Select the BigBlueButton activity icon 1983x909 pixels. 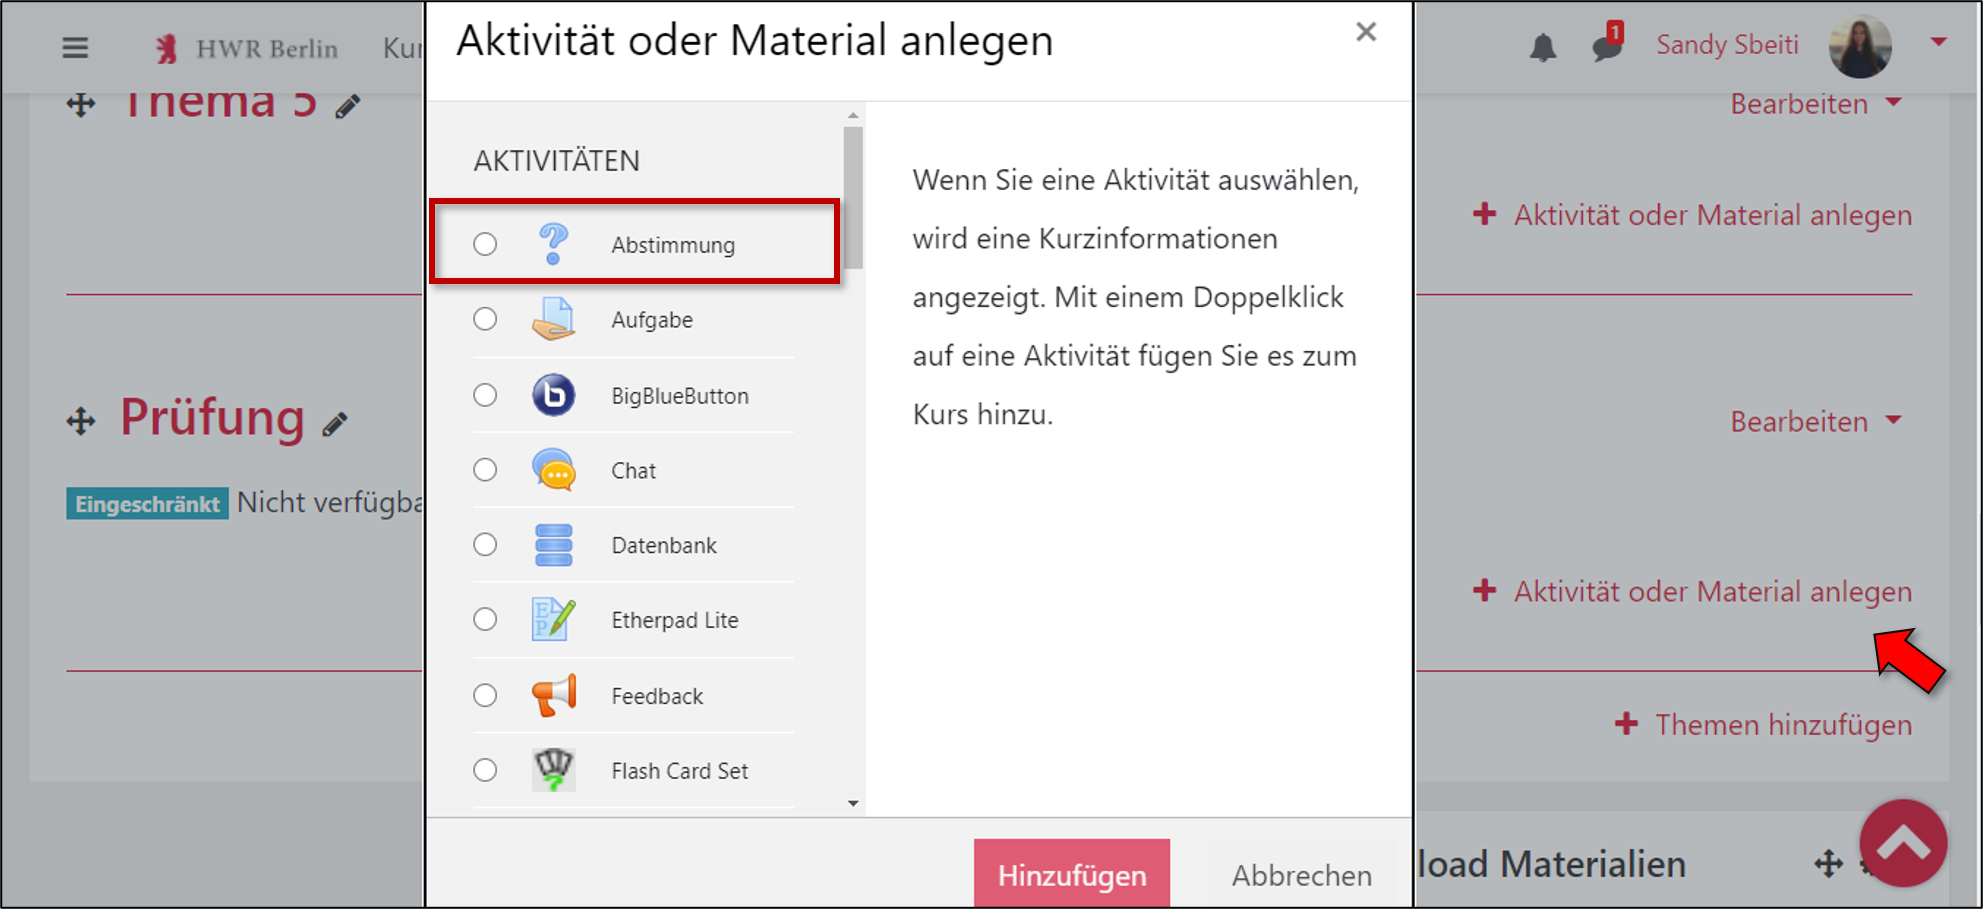[x=554, y=395]
